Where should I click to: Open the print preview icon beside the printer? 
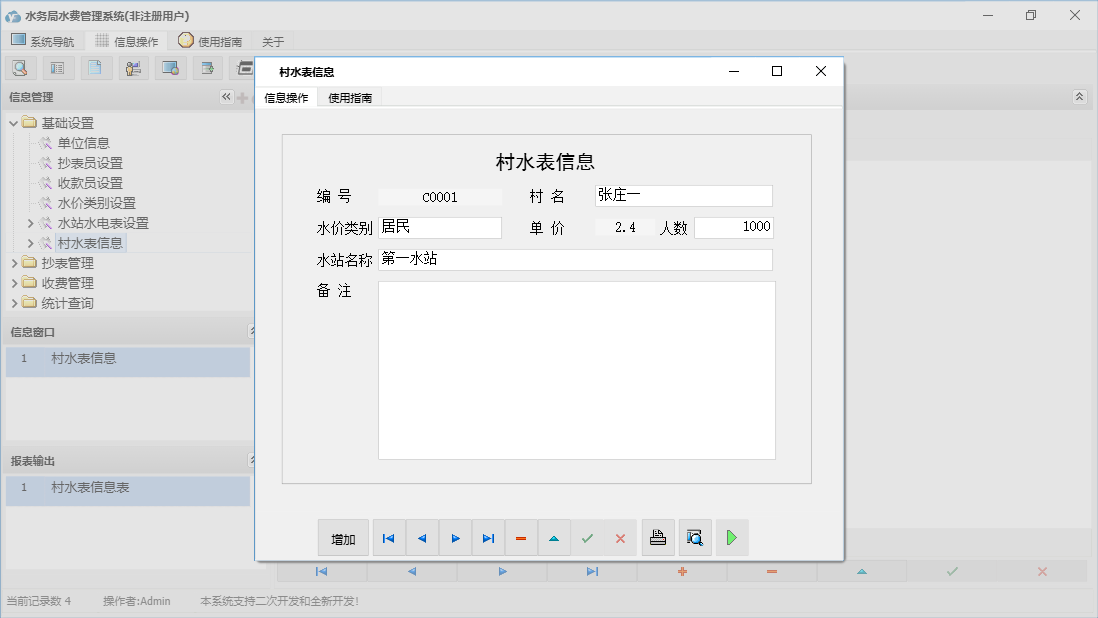694,537
